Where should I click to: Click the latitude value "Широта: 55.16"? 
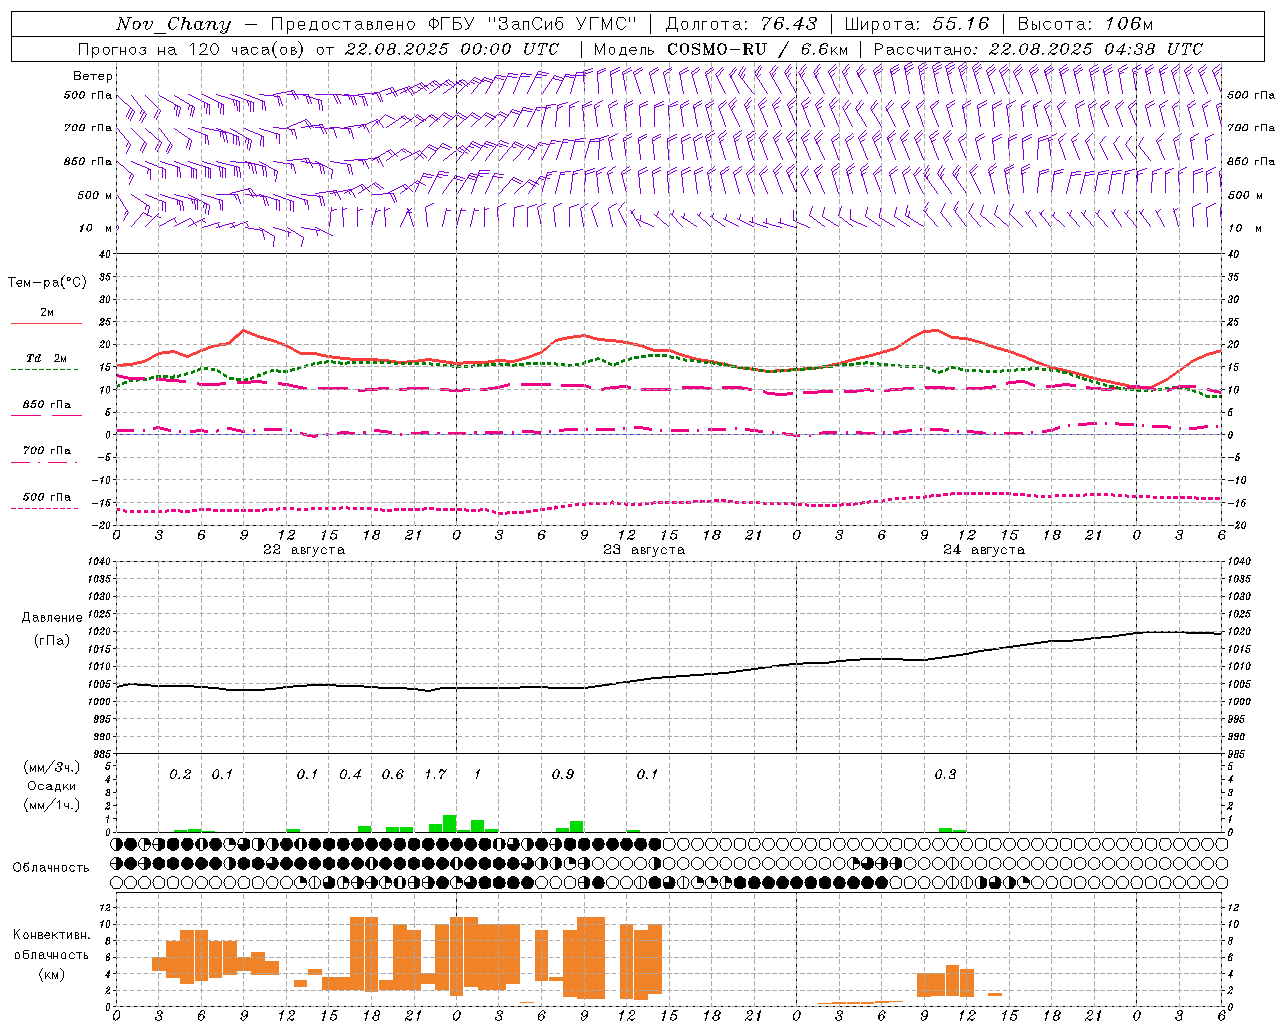pos(917,24)
